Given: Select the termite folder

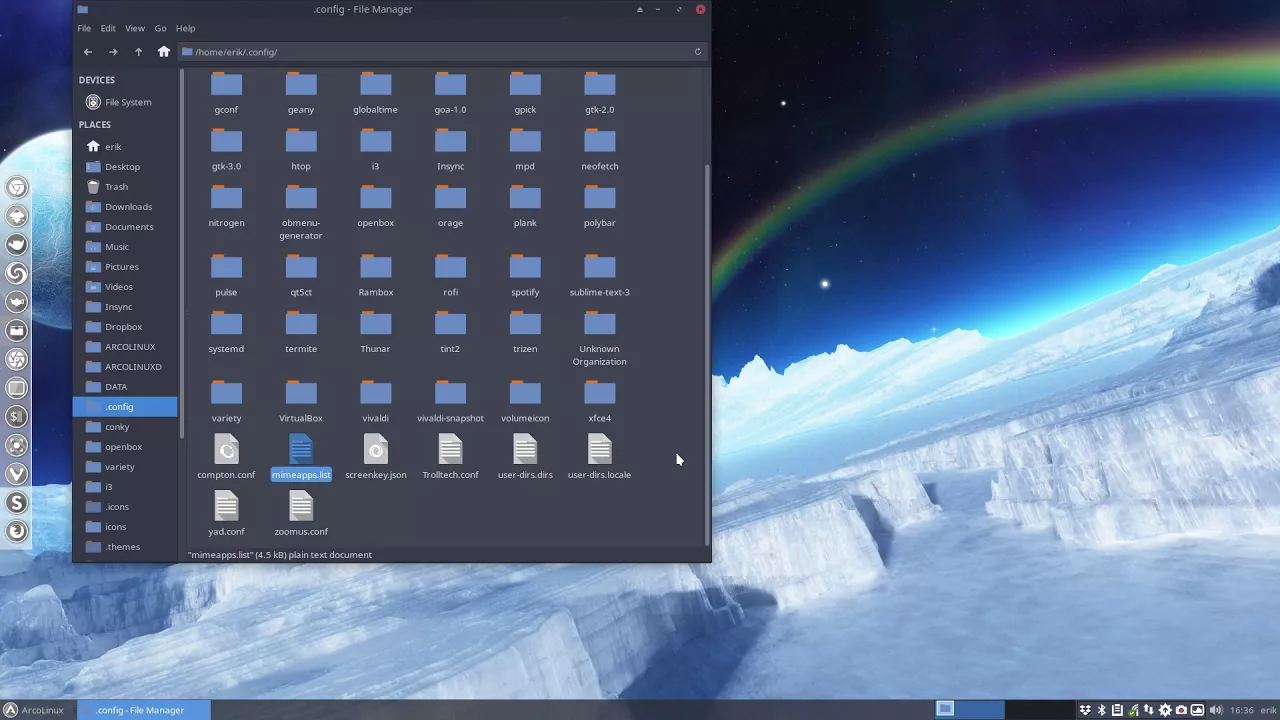Looking at the screenshot, I should coord(301,332).
